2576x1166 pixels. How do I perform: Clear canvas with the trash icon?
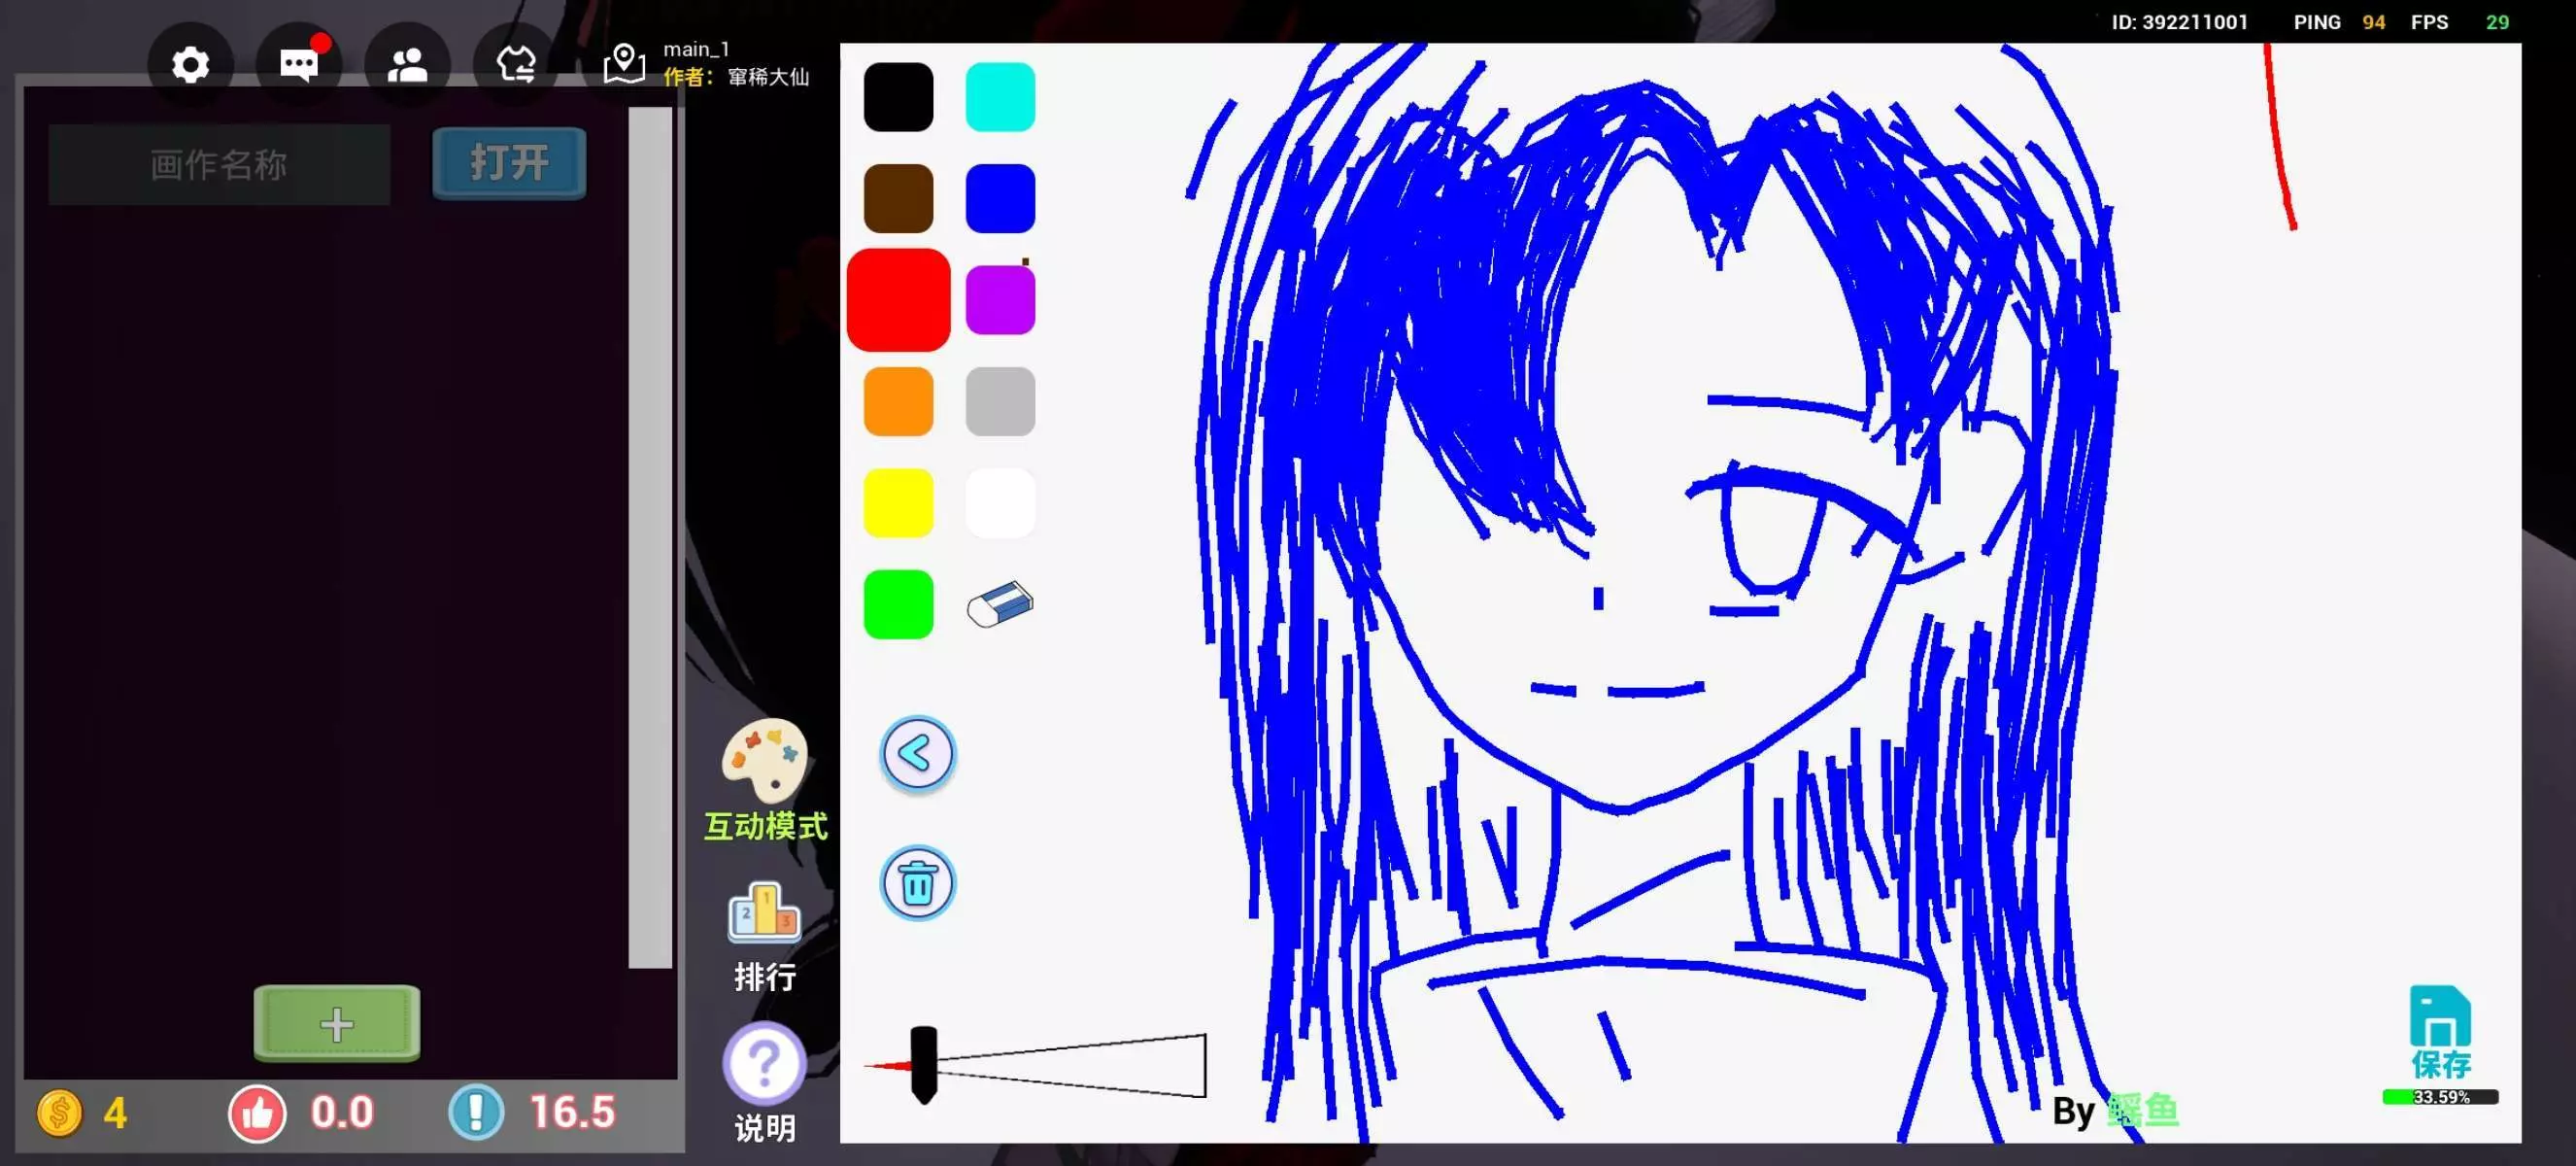click(x=917, y=884)
